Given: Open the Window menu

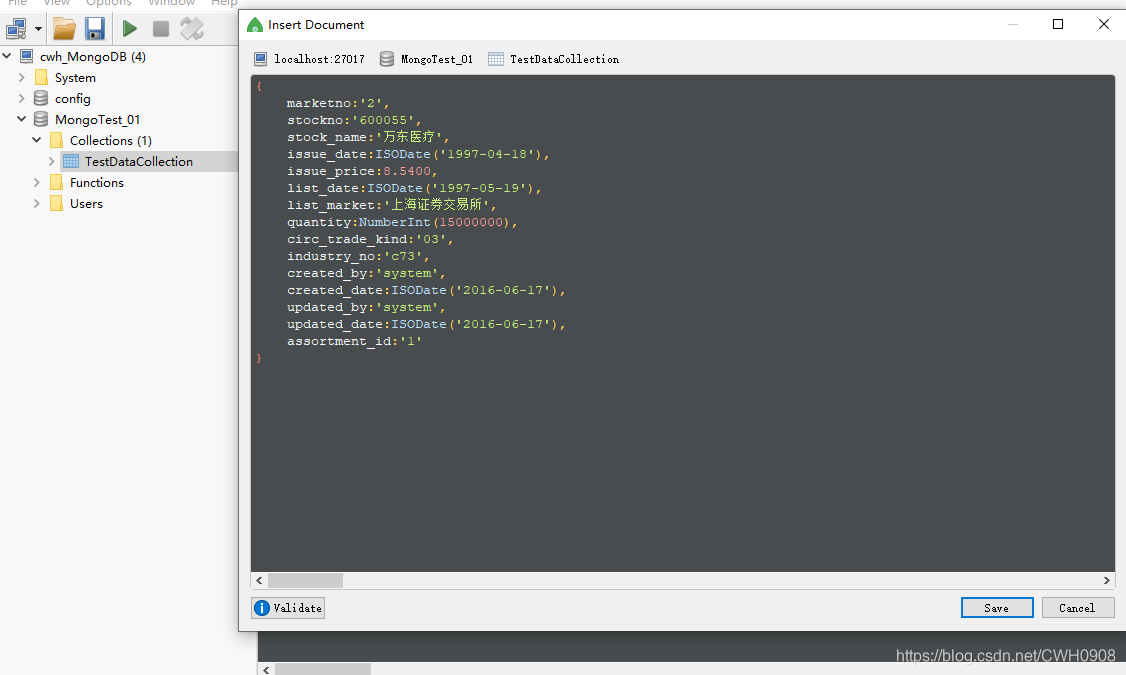Looking at the screenshot, I should (172, 3).
